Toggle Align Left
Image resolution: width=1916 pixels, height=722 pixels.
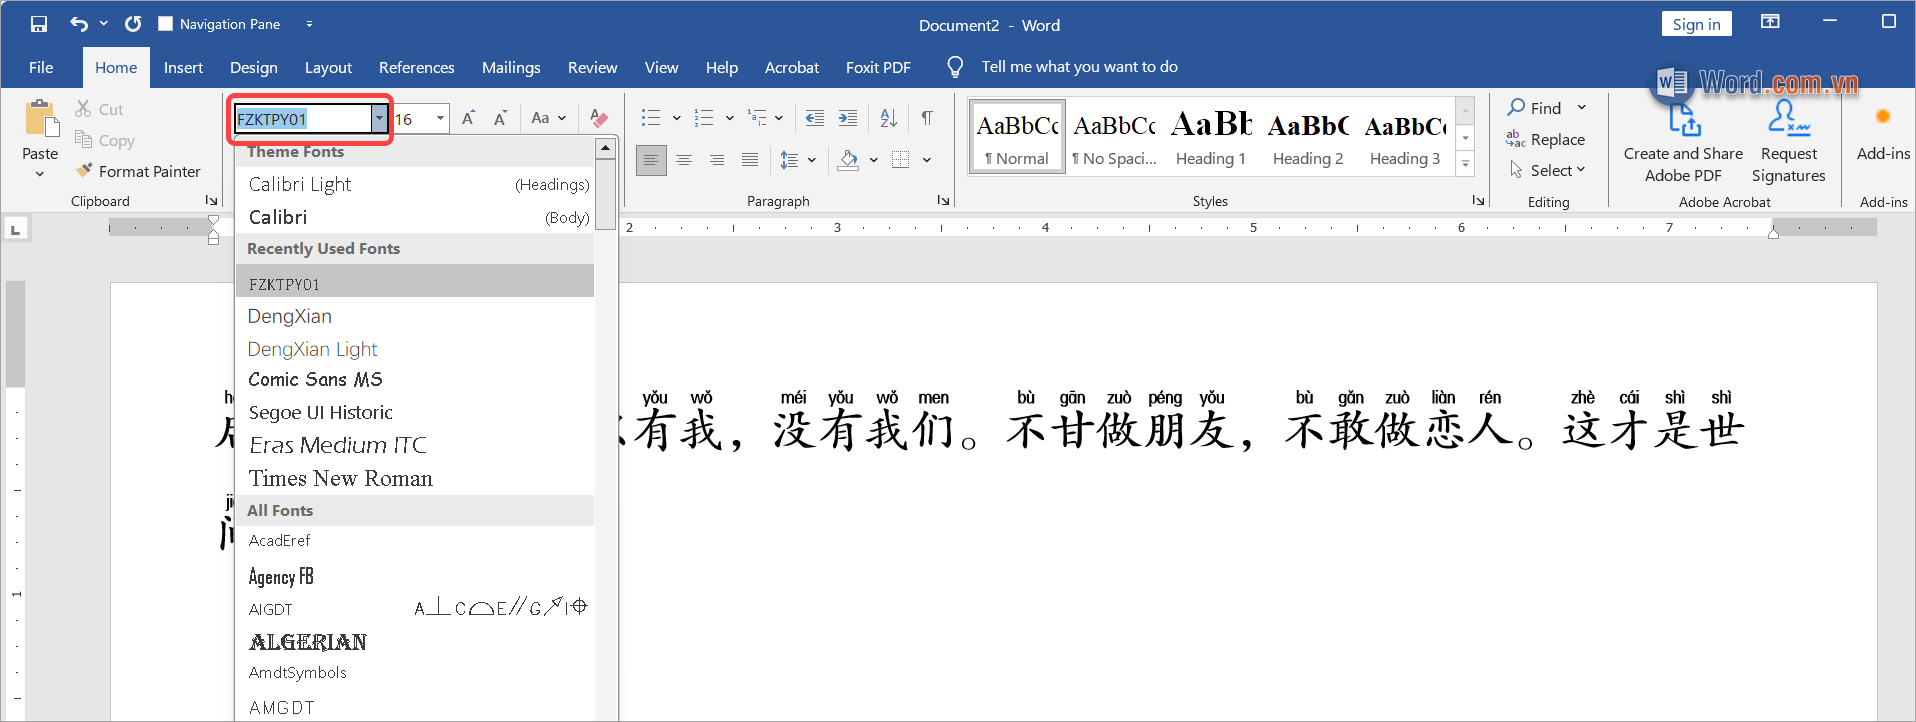651,160
